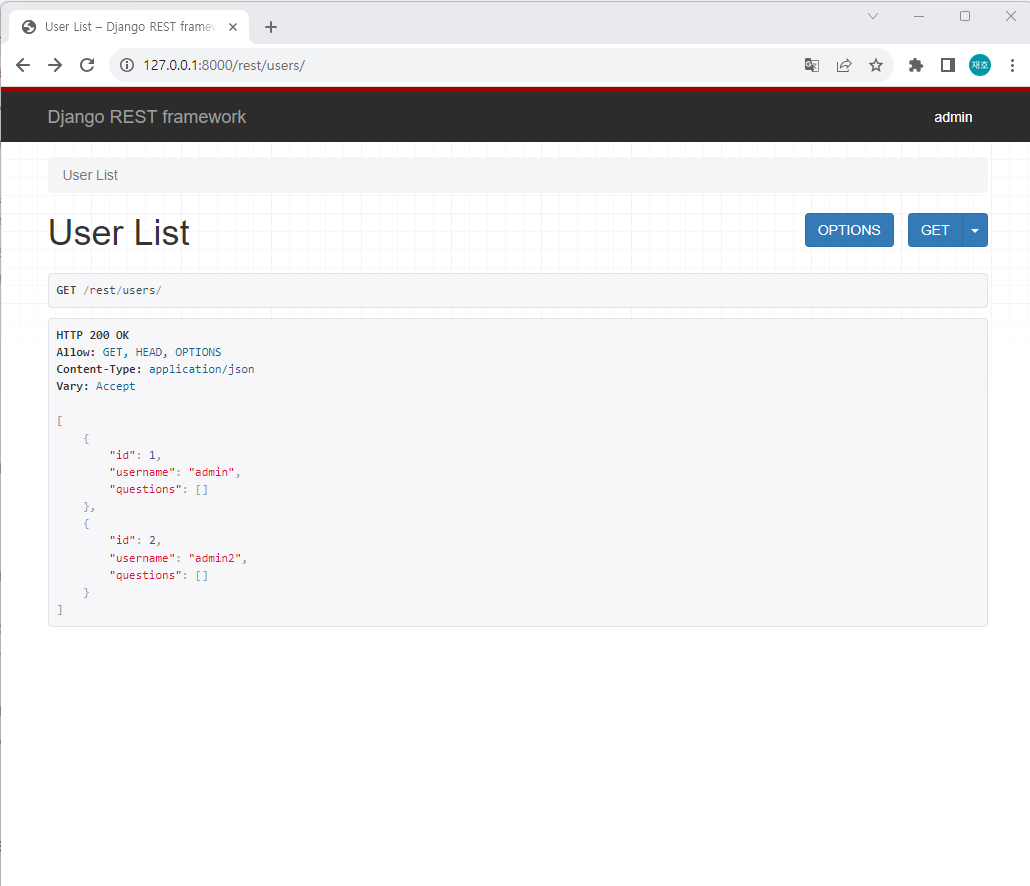1030x886 pixels.
Task: Click the GET /rest/users/ request line
Action: click(x=109, y=290)
